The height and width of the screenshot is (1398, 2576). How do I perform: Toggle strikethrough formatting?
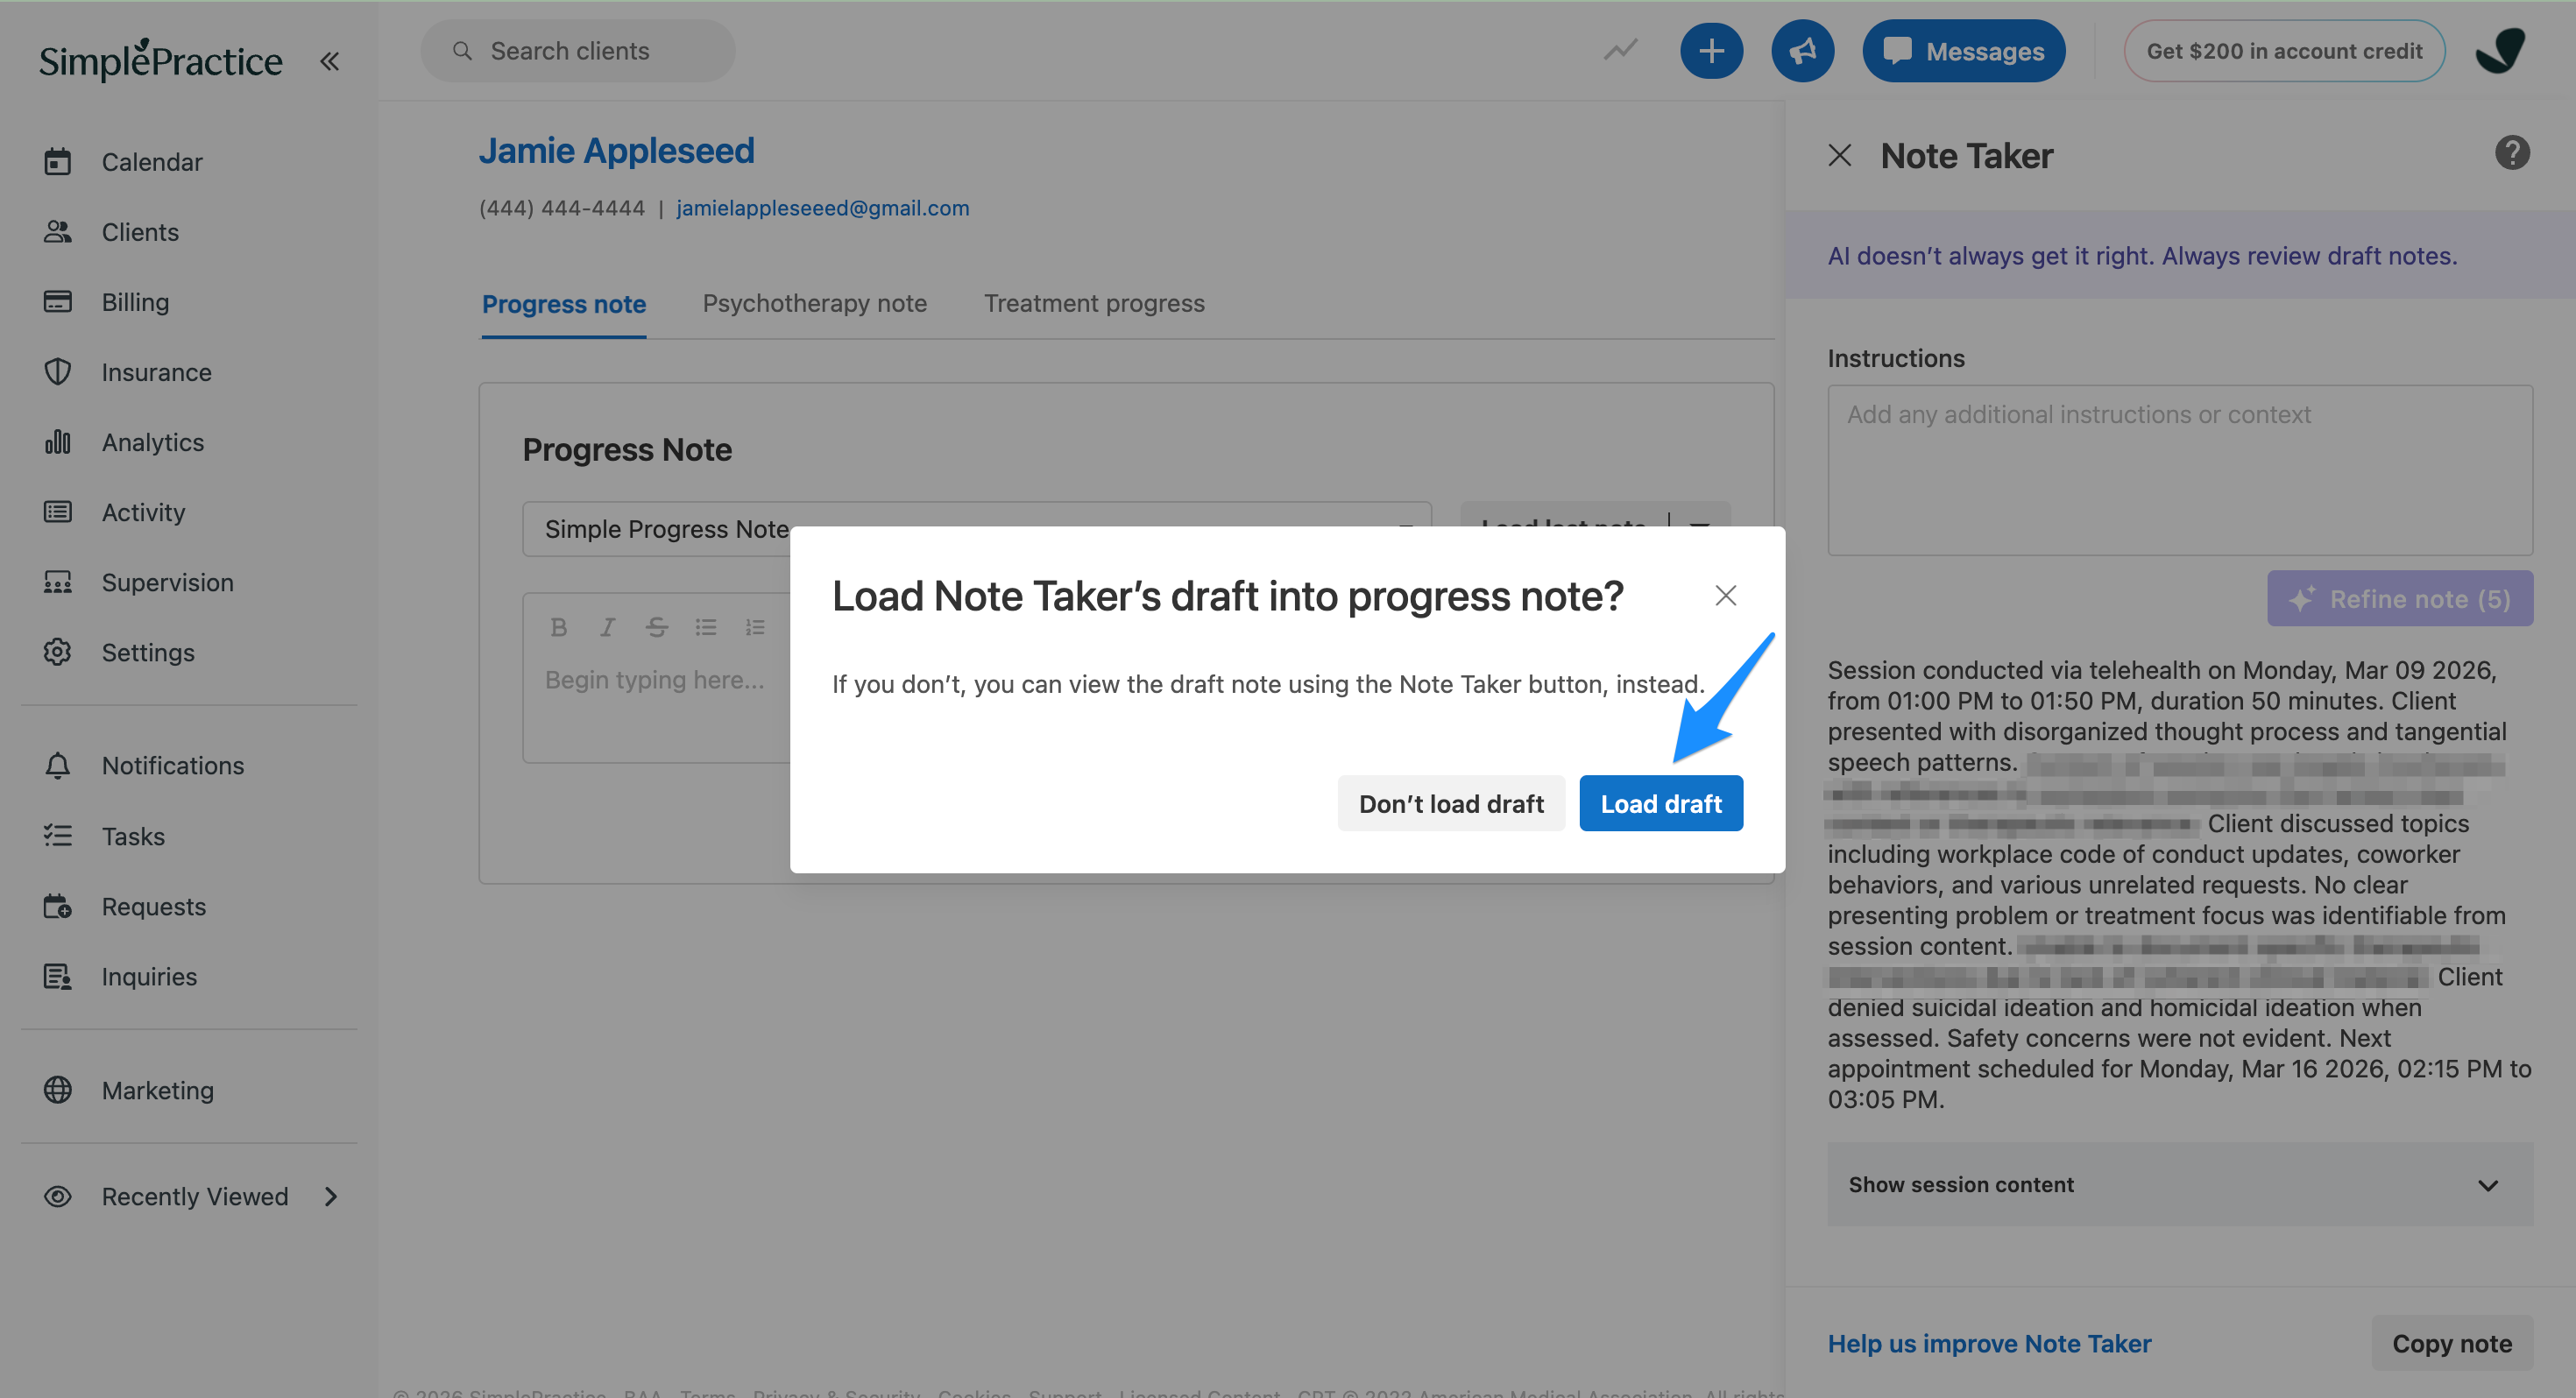point(656,627)
